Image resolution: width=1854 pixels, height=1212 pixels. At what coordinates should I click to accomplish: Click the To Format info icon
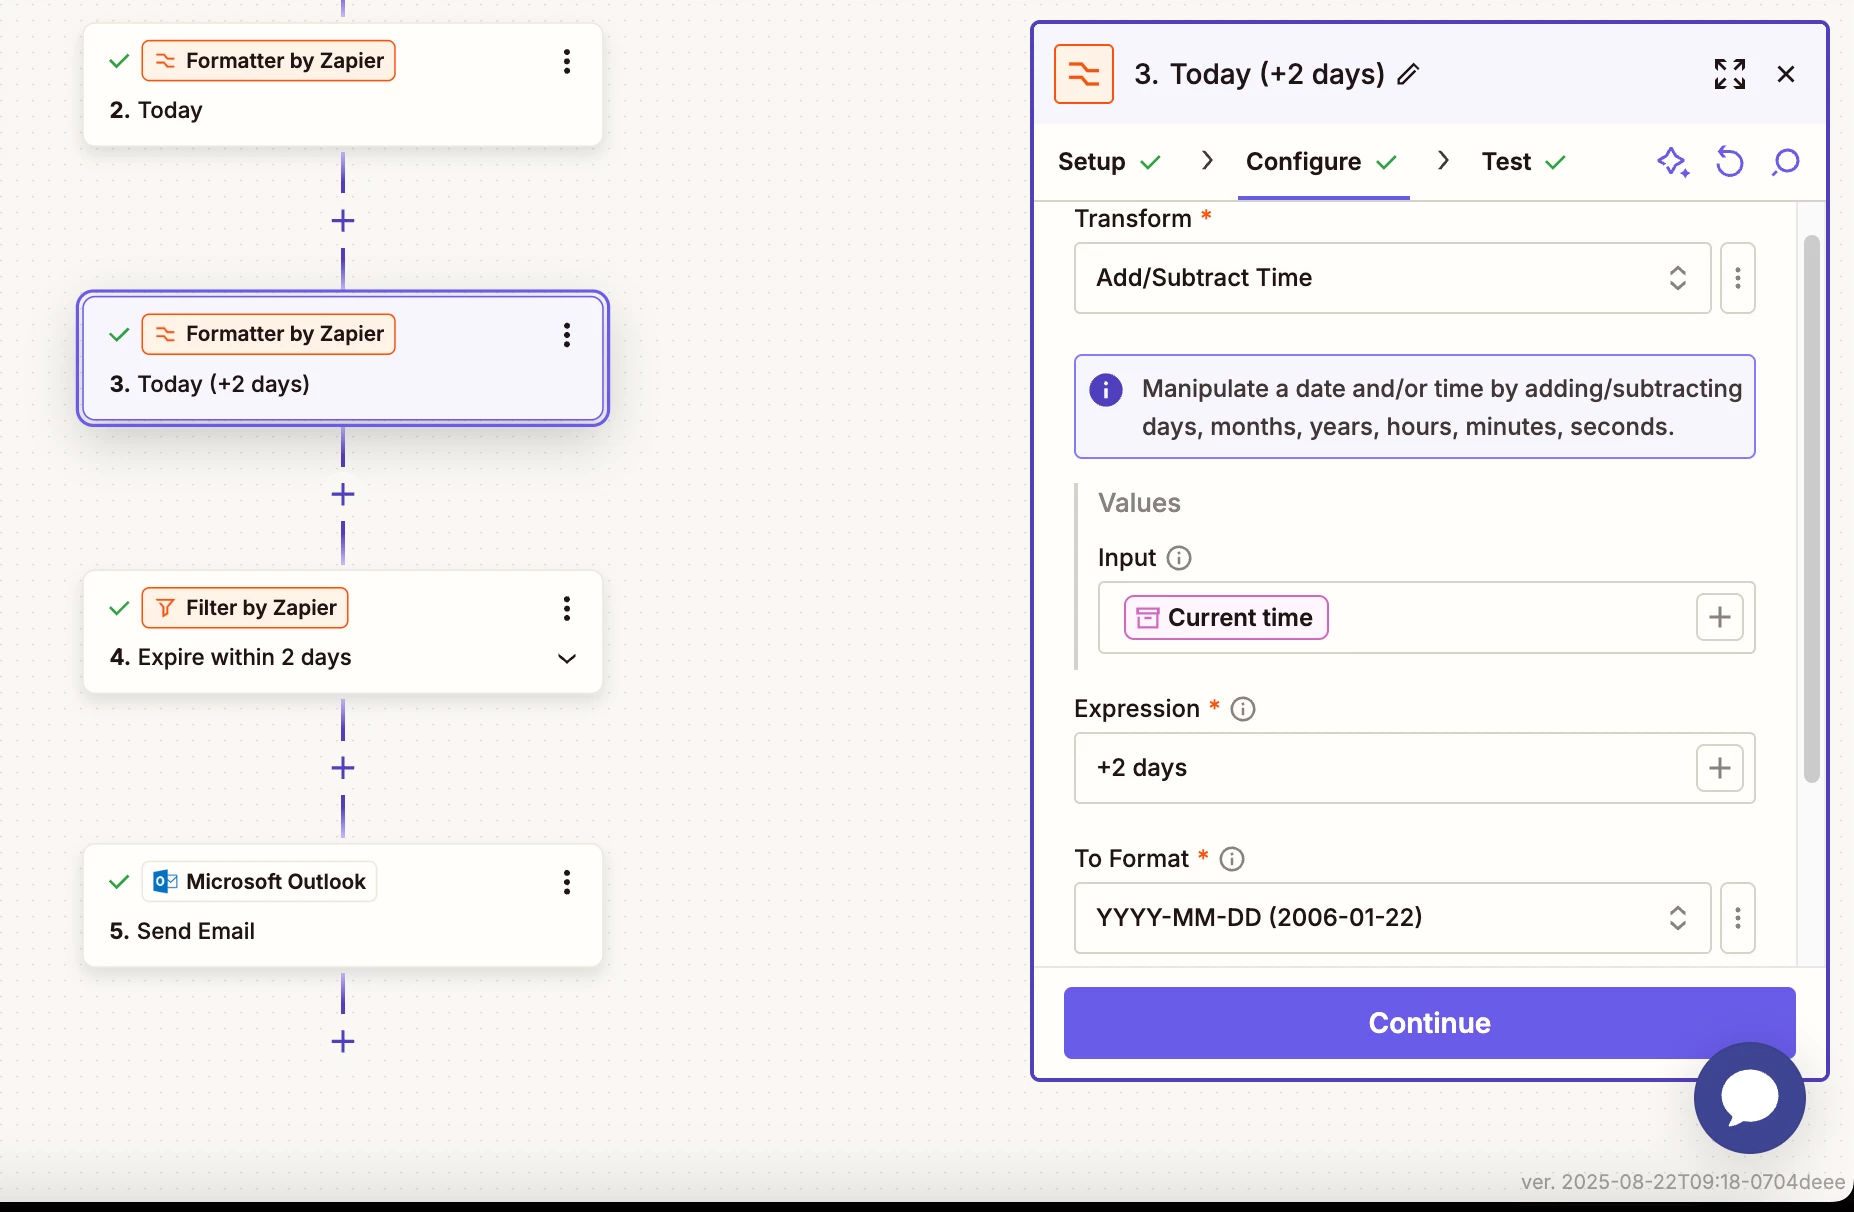pos(1232,859)
